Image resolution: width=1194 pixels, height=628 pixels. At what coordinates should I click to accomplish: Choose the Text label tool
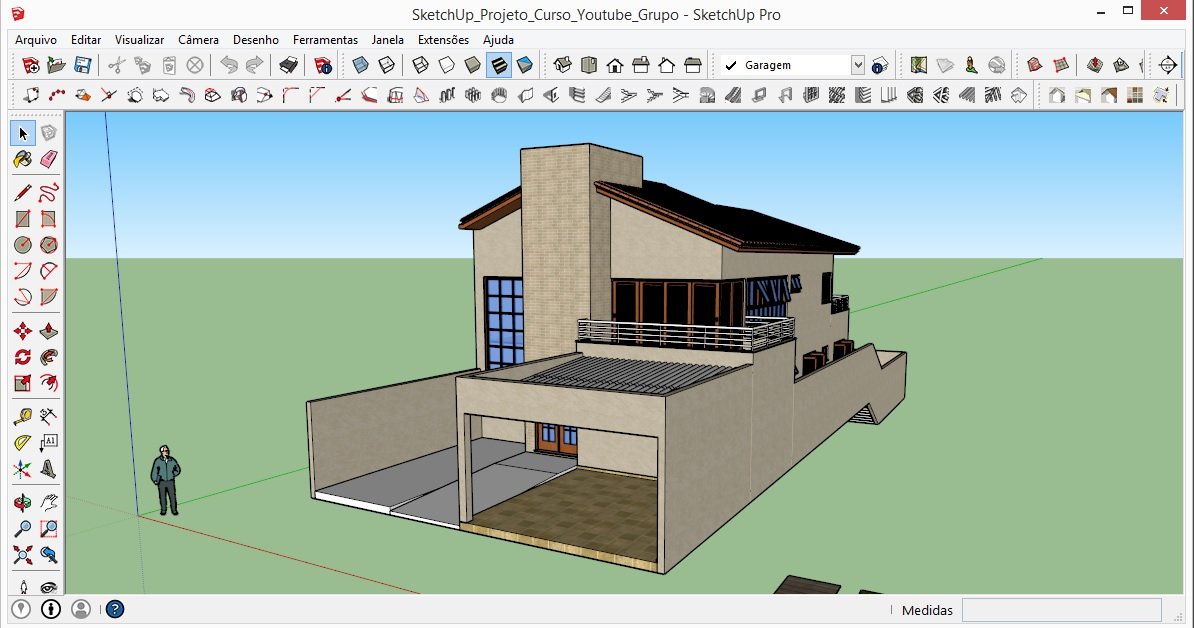click(x=49, y=442)
